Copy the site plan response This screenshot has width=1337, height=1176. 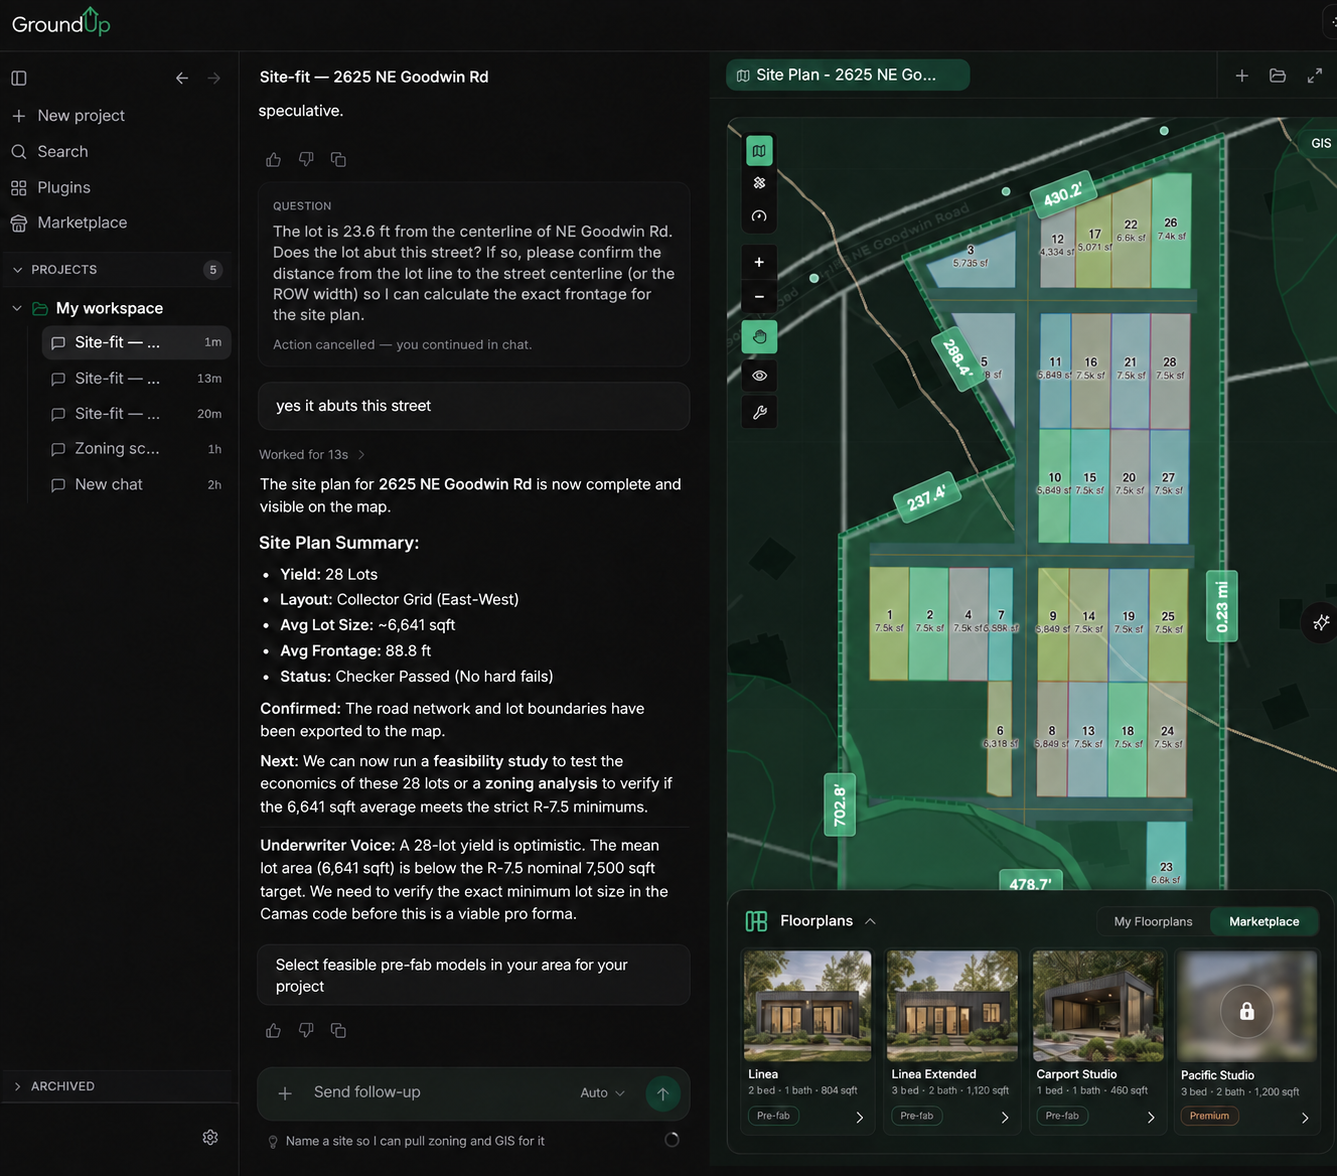point(338,1030)
